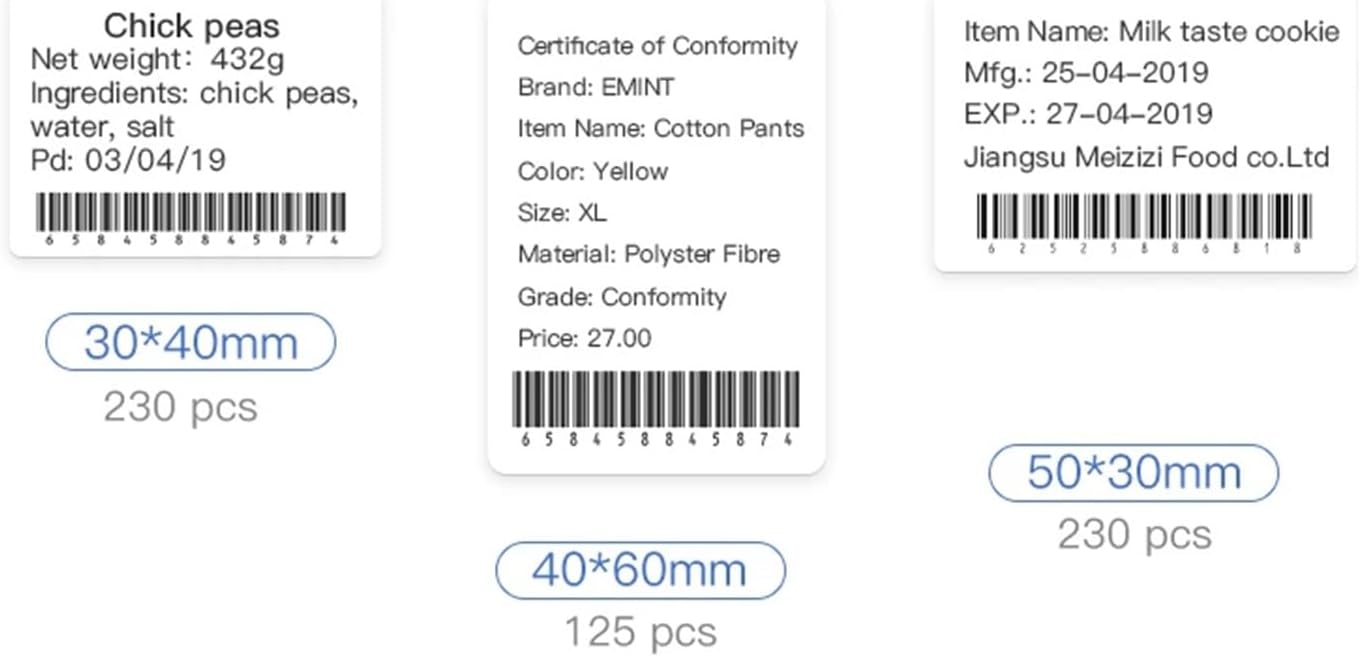Select the Brand: EMINT line
1360x656 pixels.
pyautogui.click(x=596, y=87)
